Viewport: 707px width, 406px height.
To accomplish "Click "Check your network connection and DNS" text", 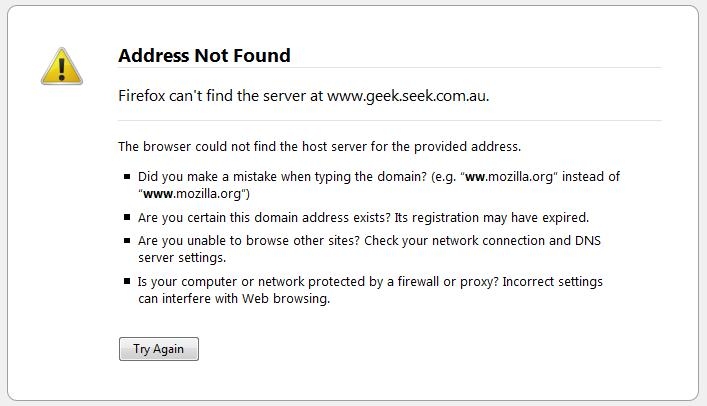I will click(x=482, y=240).
